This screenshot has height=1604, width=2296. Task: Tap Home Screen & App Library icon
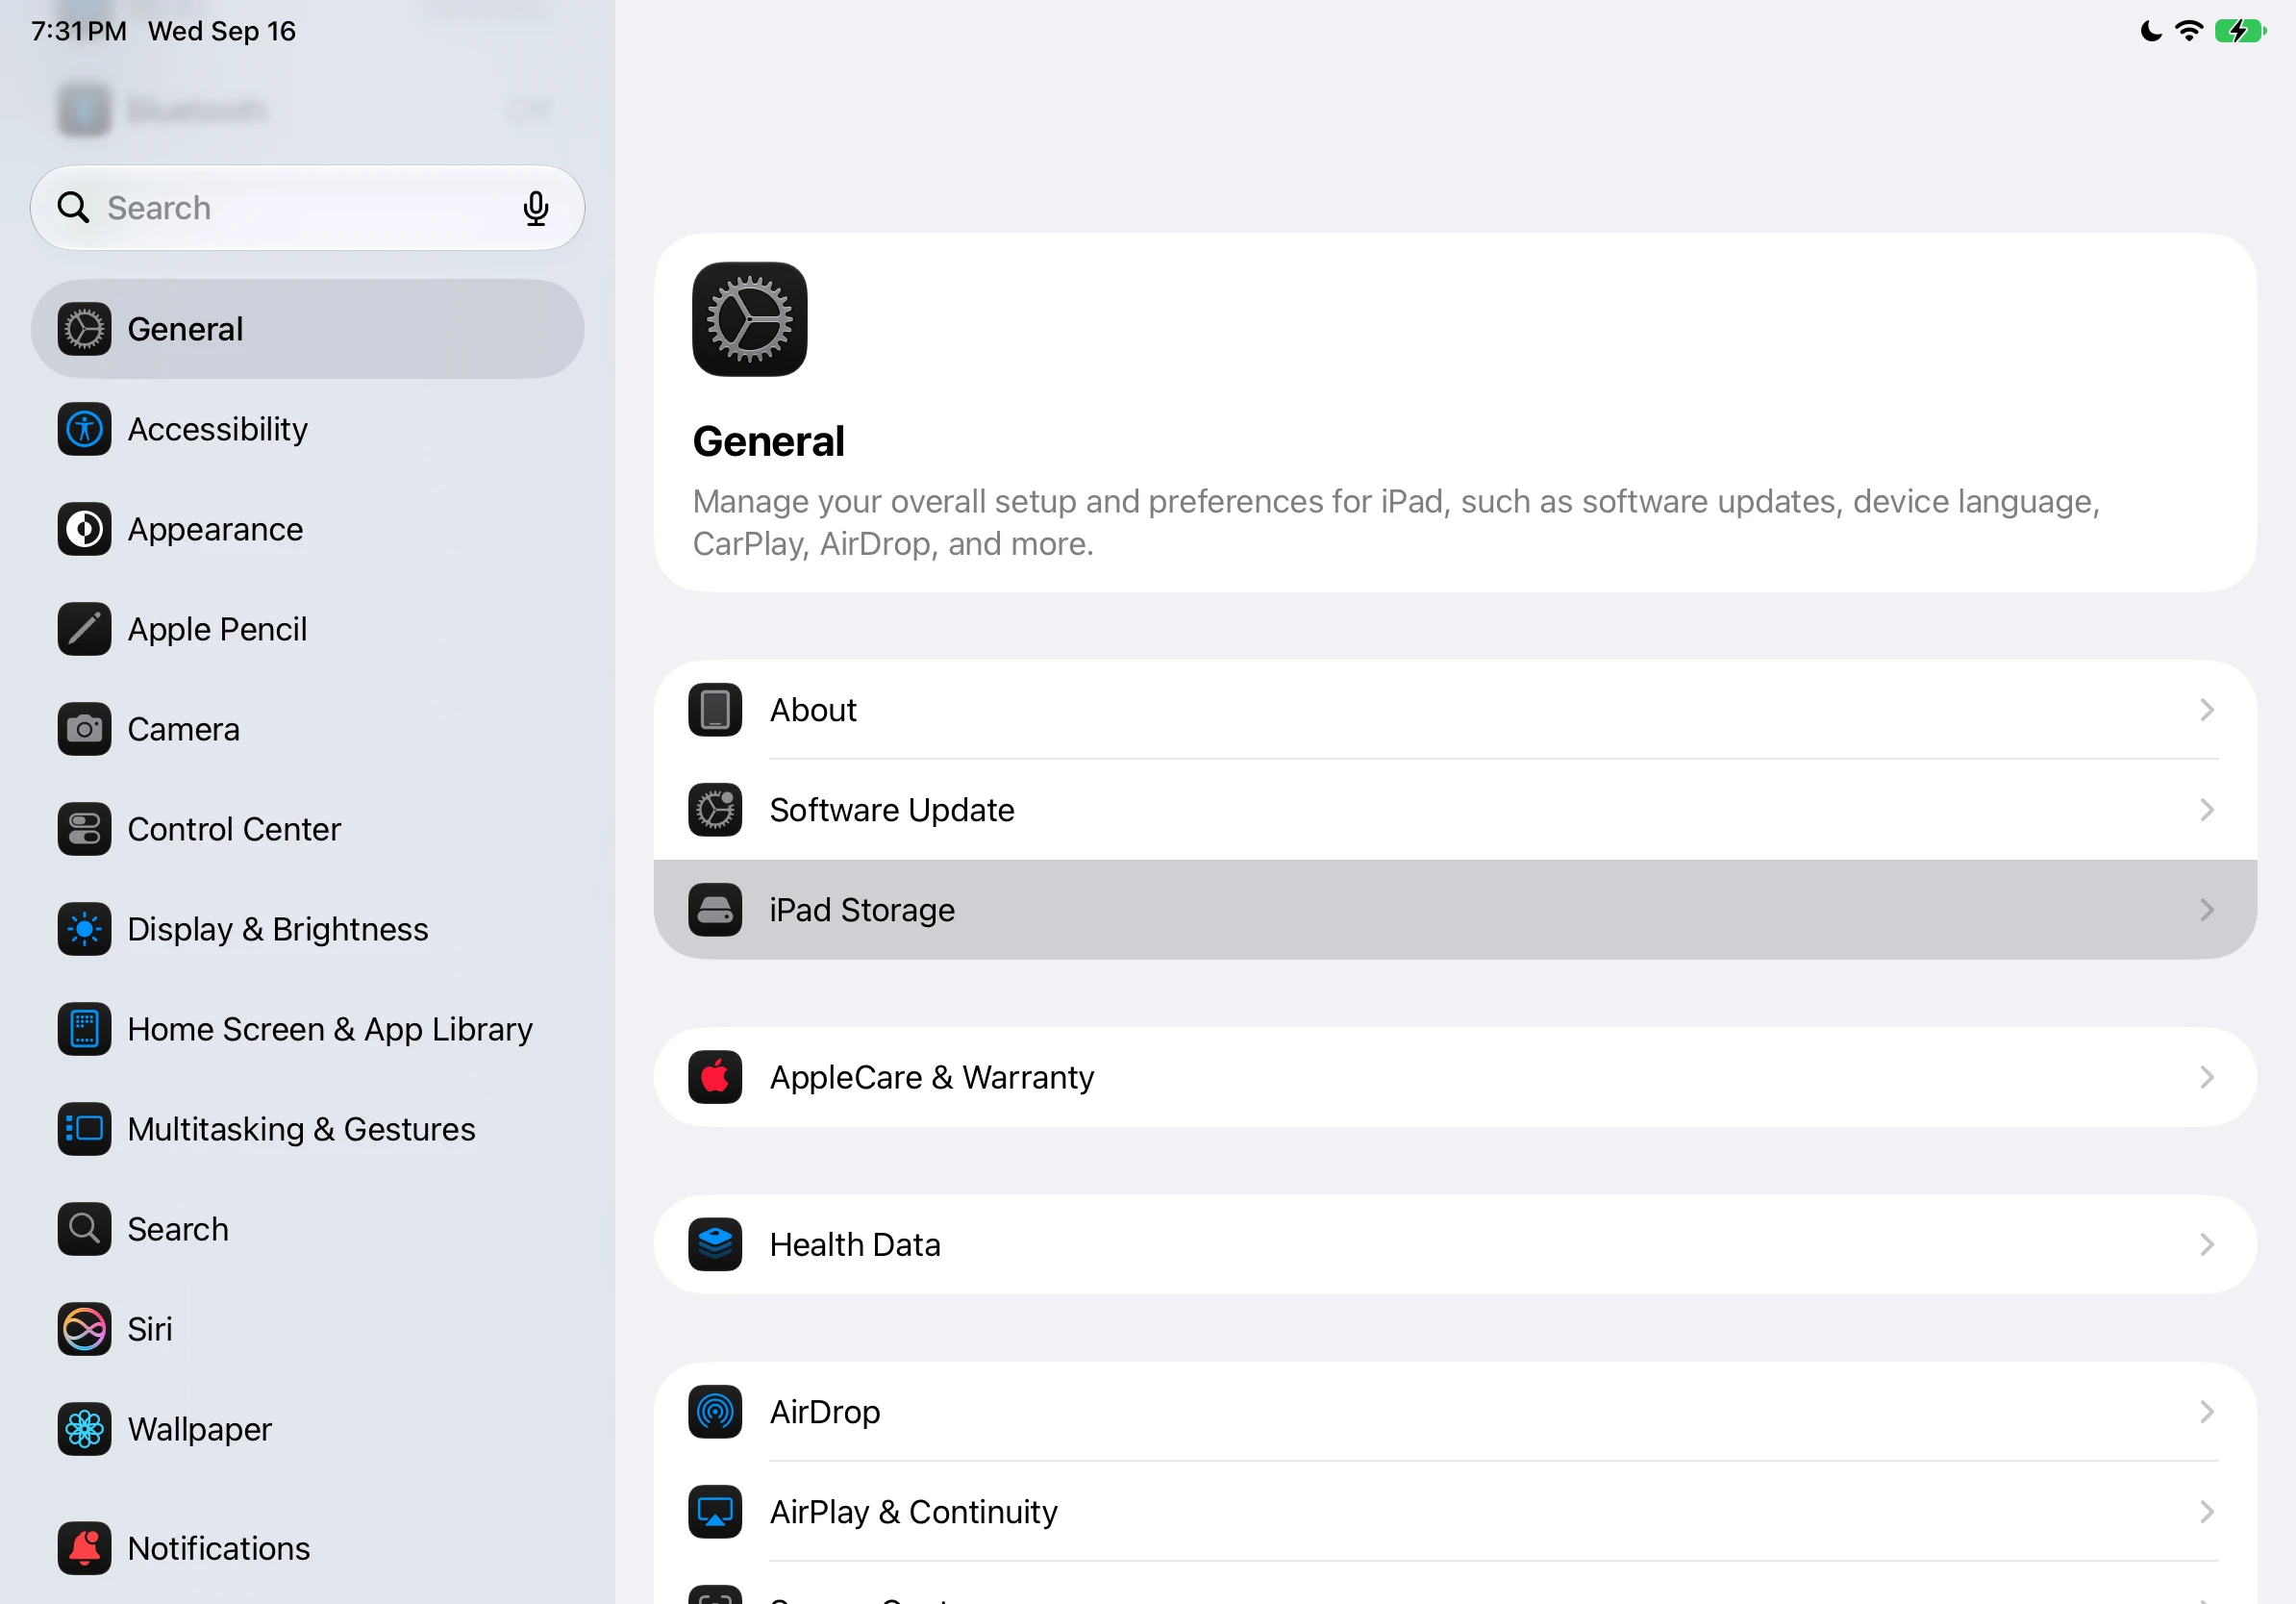click(84, 1029)
